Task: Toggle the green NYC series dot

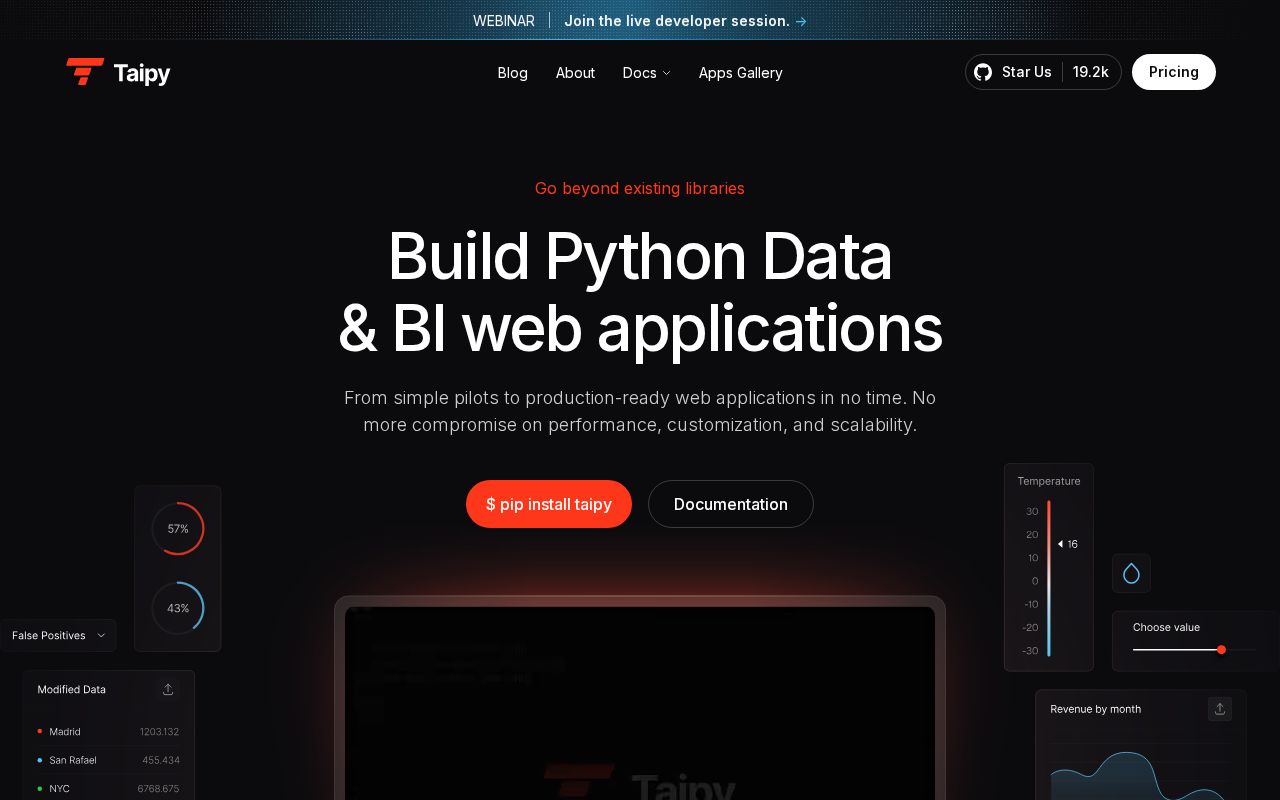Action: click(x=40, y=789)
